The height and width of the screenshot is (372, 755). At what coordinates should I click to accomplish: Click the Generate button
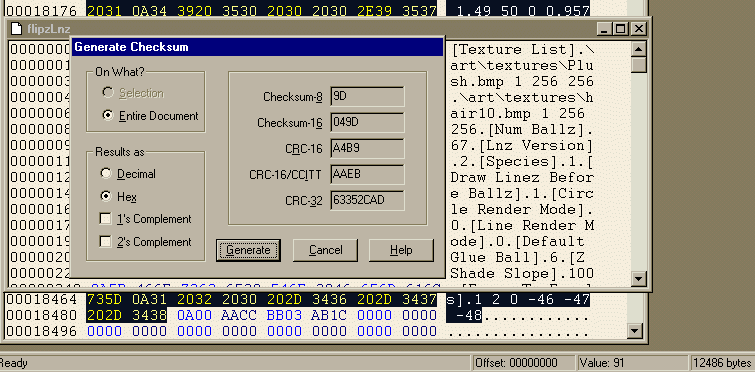click(x=248, y=250)
